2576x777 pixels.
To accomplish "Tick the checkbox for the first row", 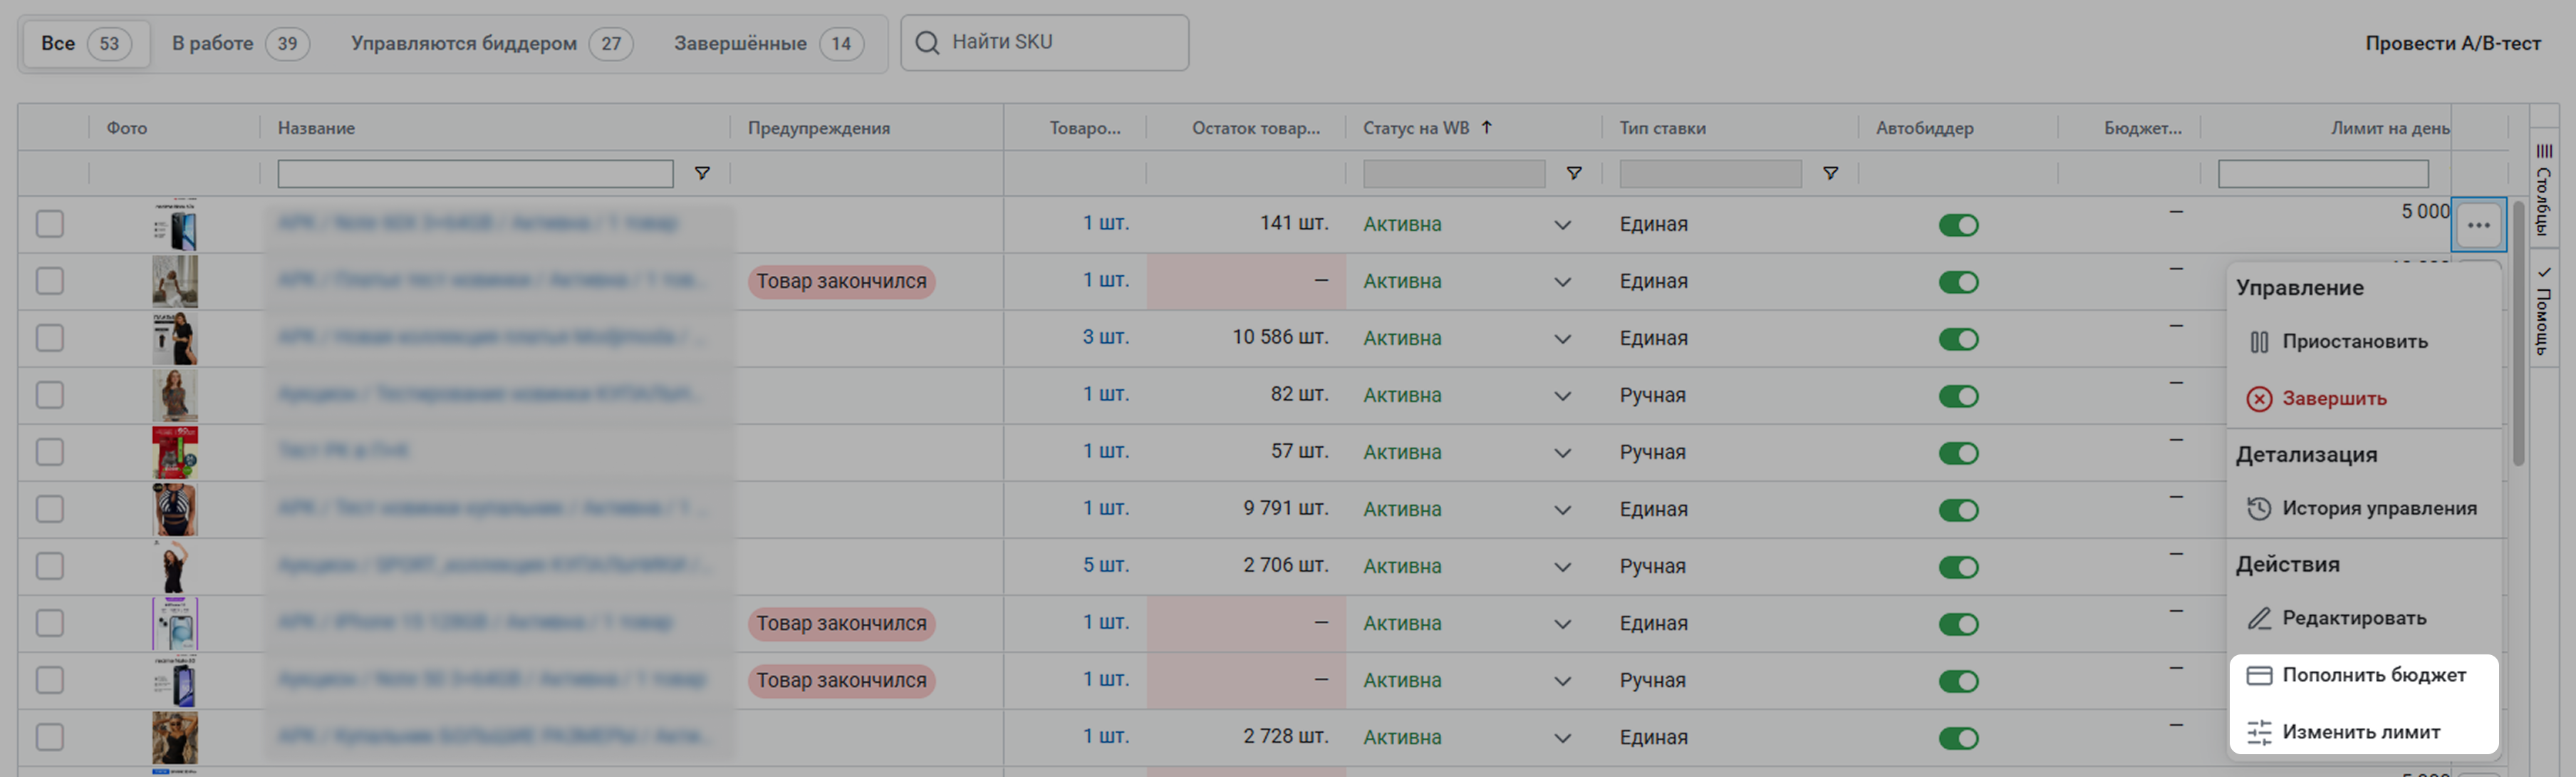I will pos(50,224).
